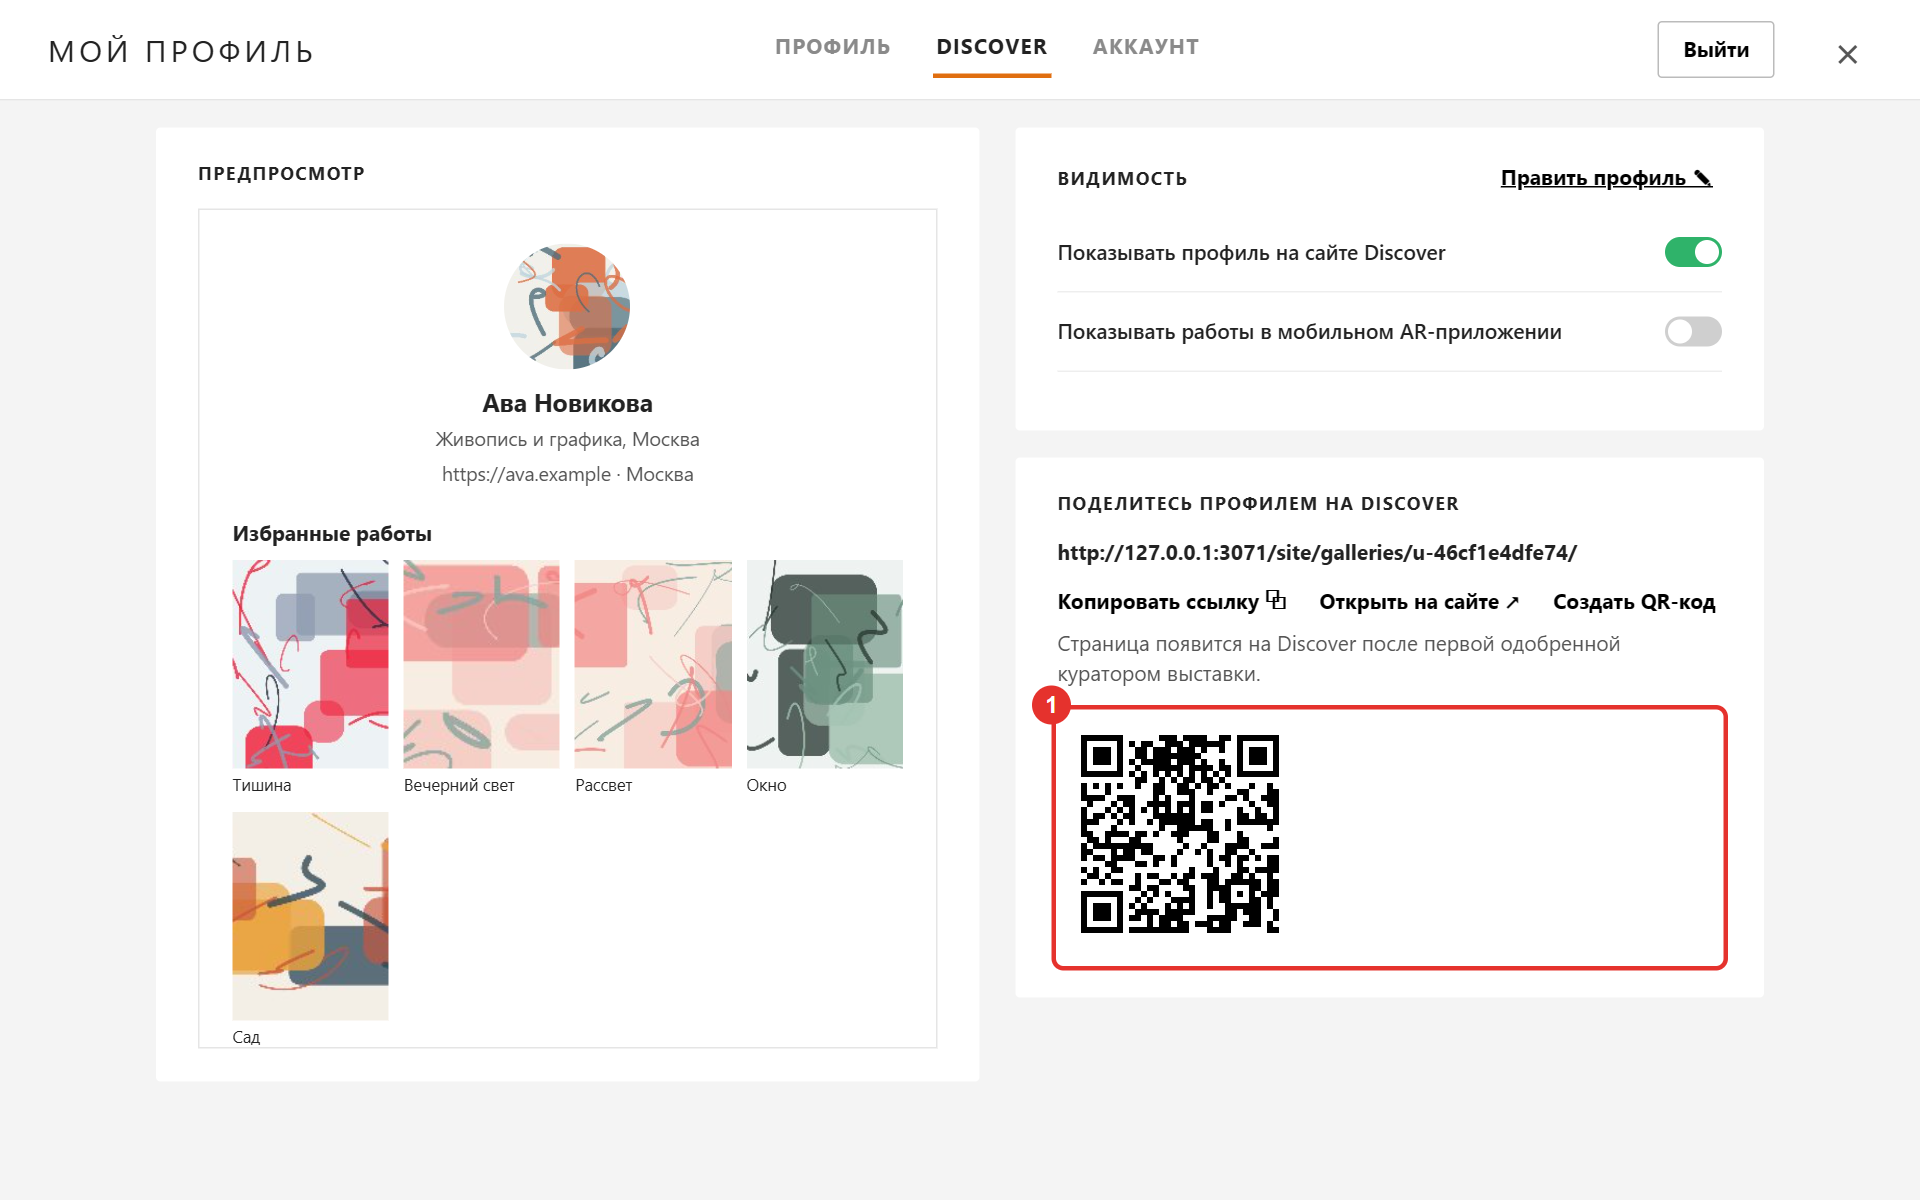Click the arrow icon after Открыть на сайте
1920x1200 pixels.
(x=1512, y=602)
